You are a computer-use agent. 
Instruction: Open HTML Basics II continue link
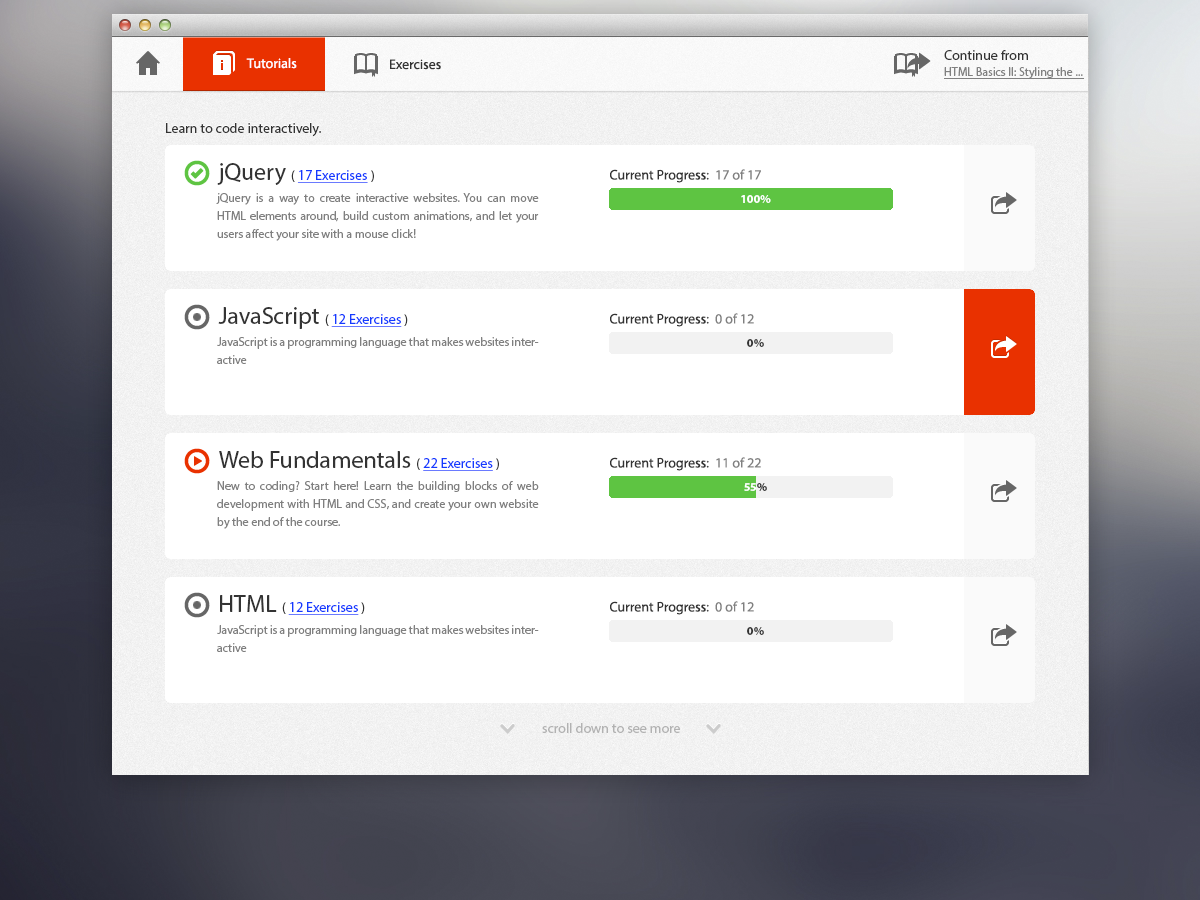1014,72
